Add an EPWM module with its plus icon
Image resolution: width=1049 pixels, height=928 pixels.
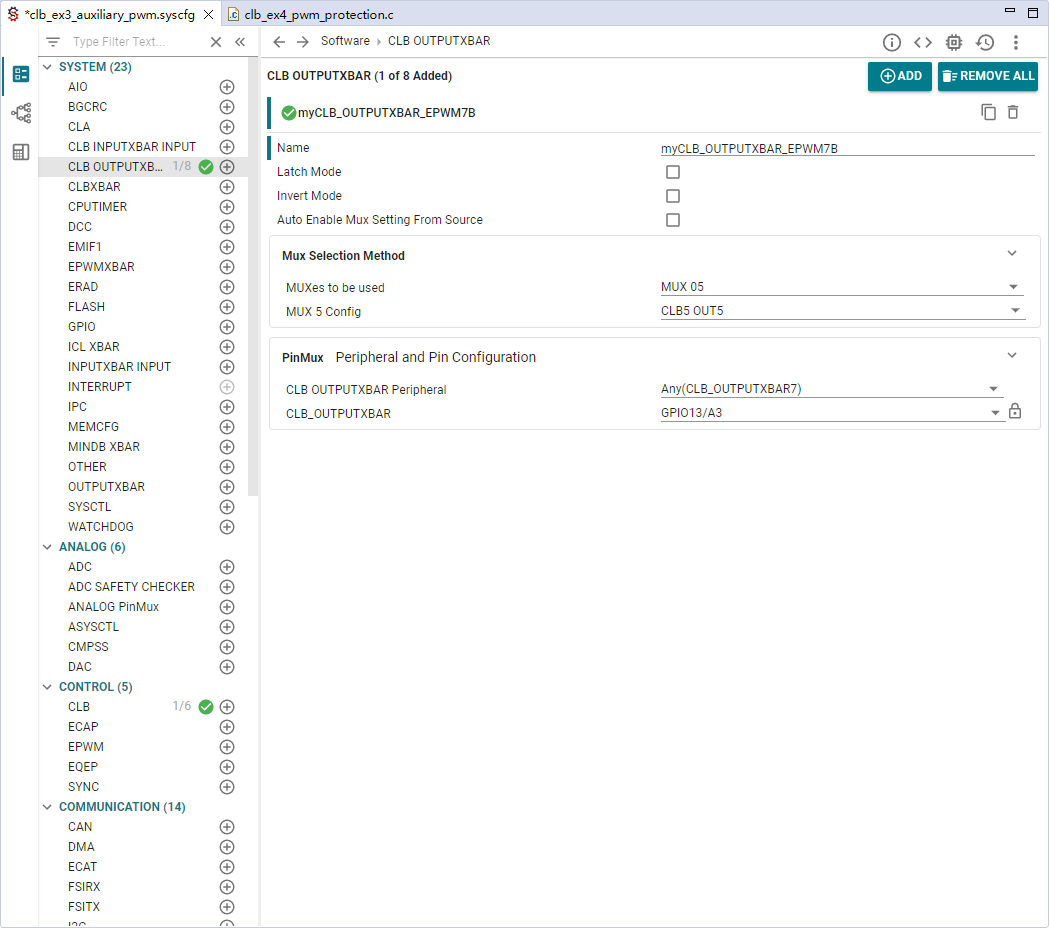pos(227,747)
